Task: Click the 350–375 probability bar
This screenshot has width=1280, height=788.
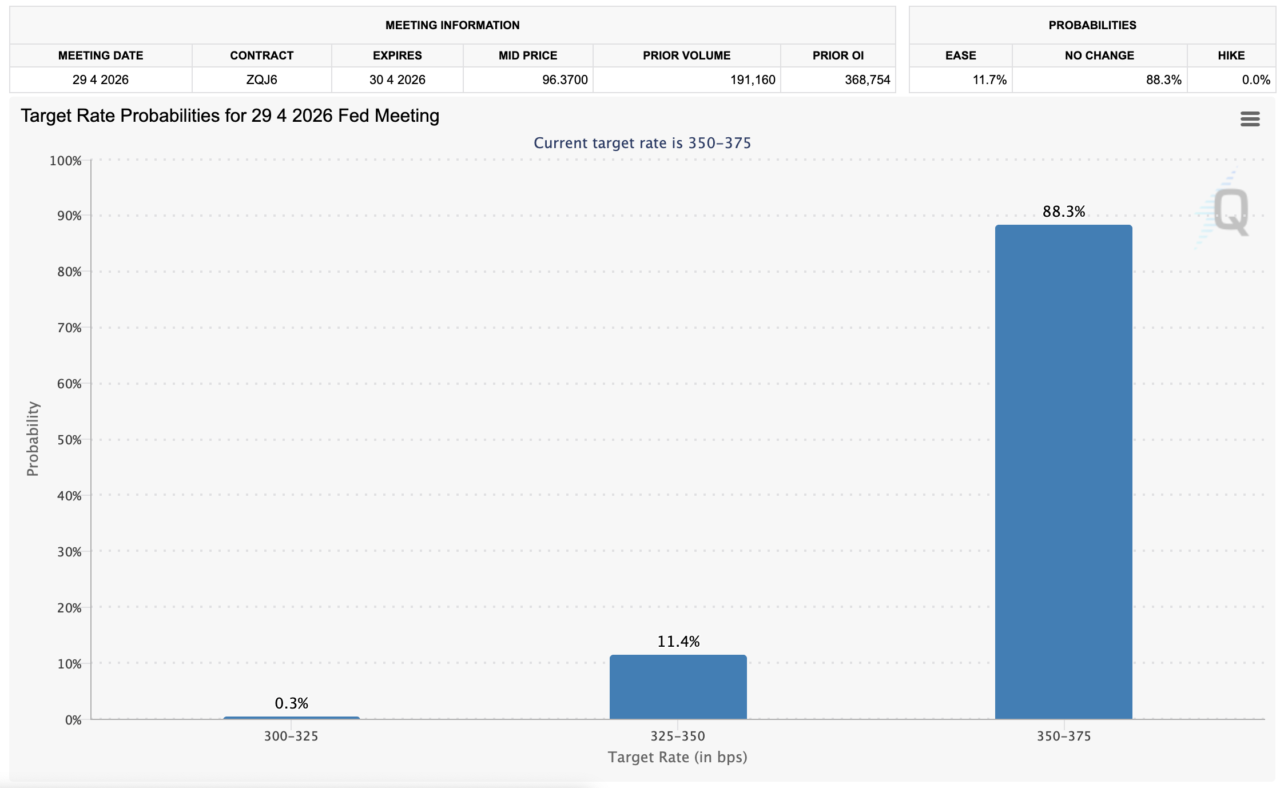Action: tap(1063, 470)
